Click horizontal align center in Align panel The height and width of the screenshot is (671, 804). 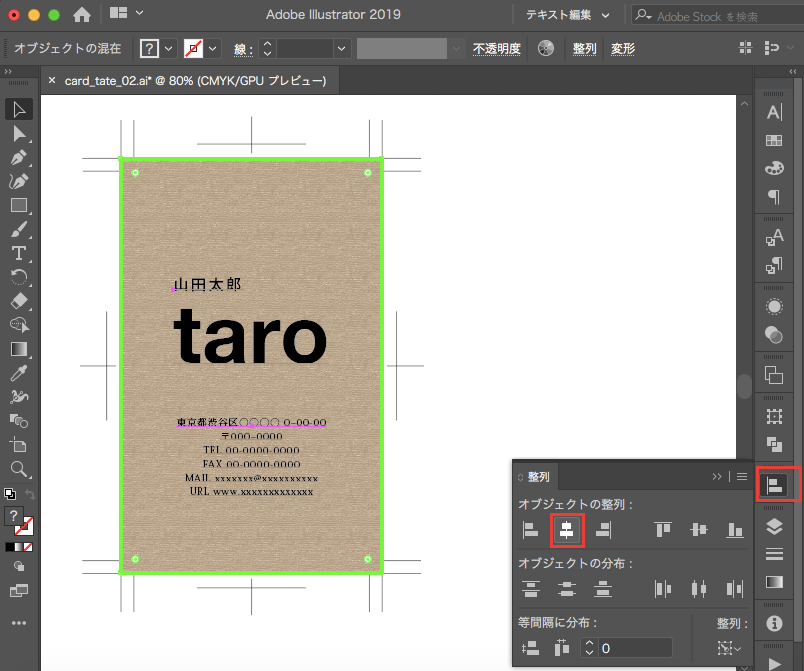coord(567,530)
